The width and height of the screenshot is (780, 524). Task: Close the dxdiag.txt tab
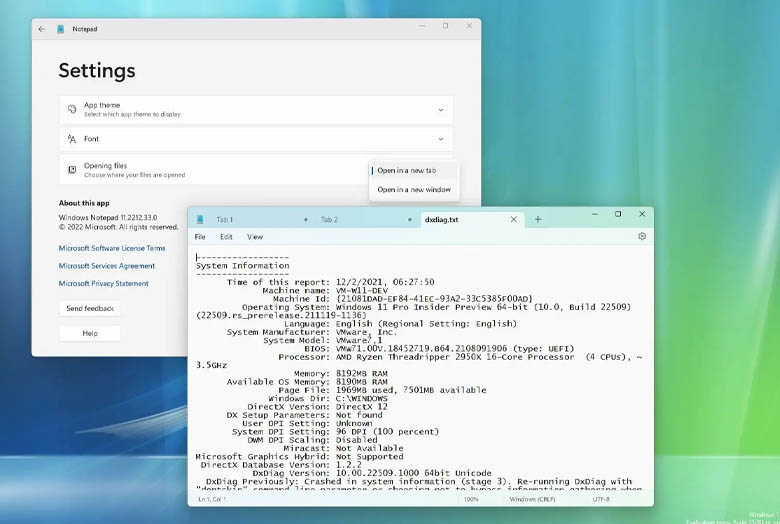(514, 219)
